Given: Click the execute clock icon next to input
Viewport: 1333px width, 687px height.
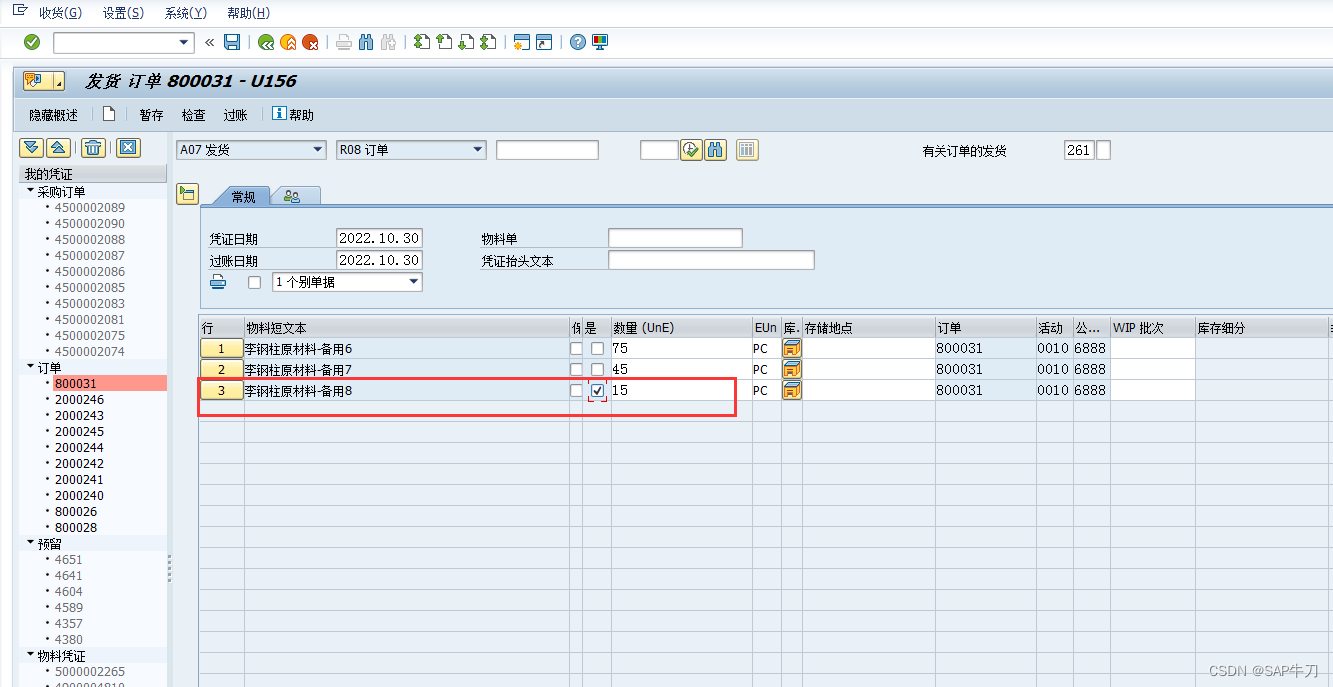Looking at the screenshot, I should pyautogui.click(x=691, y=150).
